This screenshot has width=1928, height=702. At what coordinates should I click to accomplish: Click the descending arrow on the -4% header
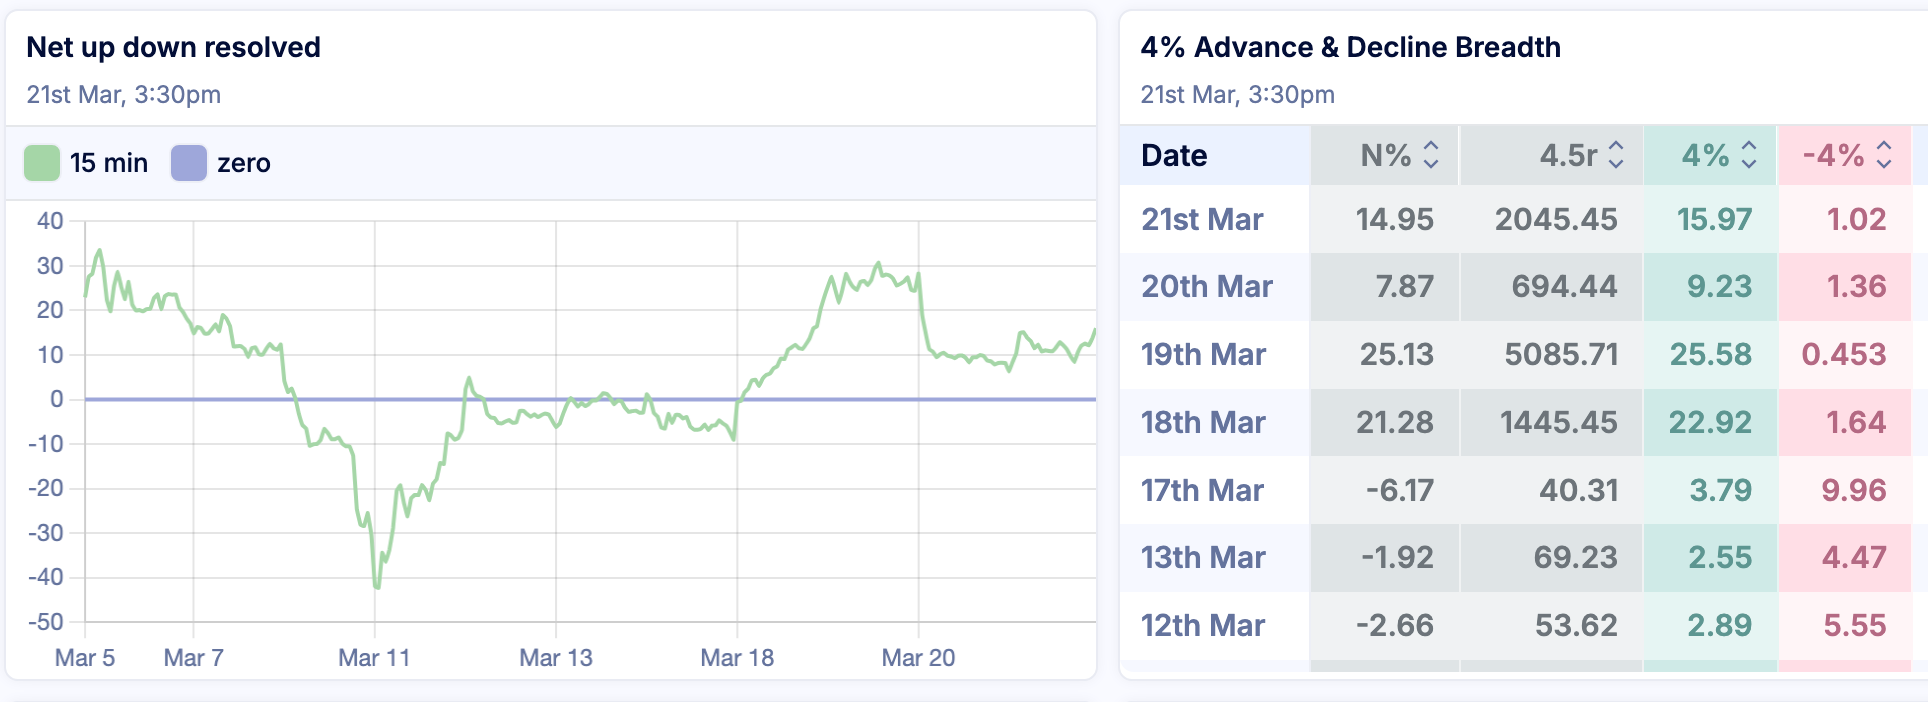tap(1886, 162)
